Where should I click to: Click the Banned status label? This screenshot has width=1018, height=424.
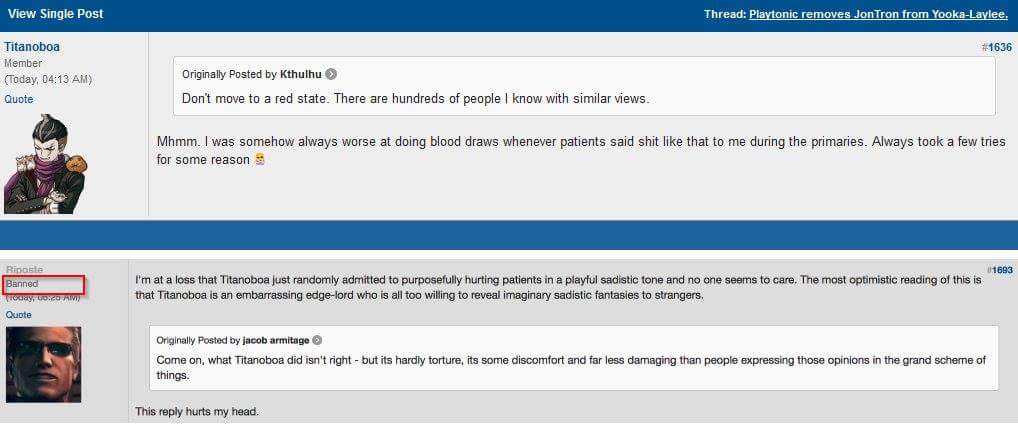coord(22,284)
